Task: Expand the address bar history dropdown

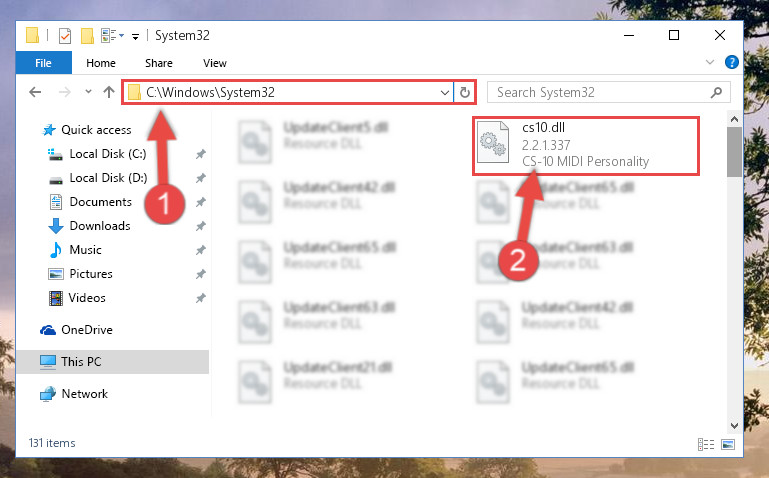Action: (x=444, y=92)
